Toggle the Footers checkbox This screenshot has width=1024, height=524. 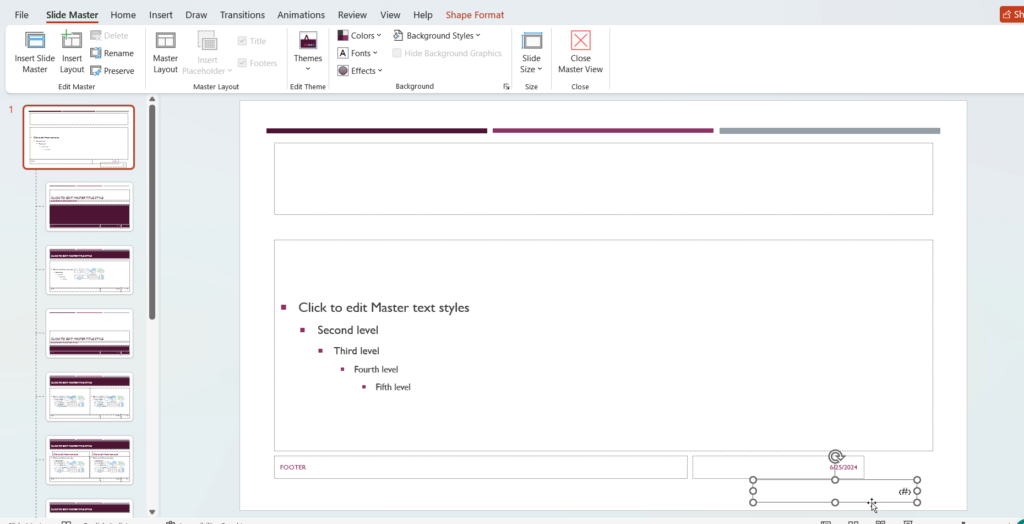pyautogui.click(x=243, y=63)
